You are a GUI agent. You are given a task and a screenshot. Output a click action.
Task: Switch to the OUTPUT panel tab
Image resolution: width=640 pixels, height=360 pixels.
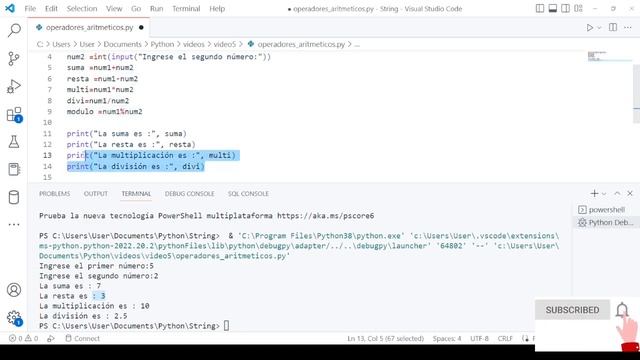tap(96, 193)
